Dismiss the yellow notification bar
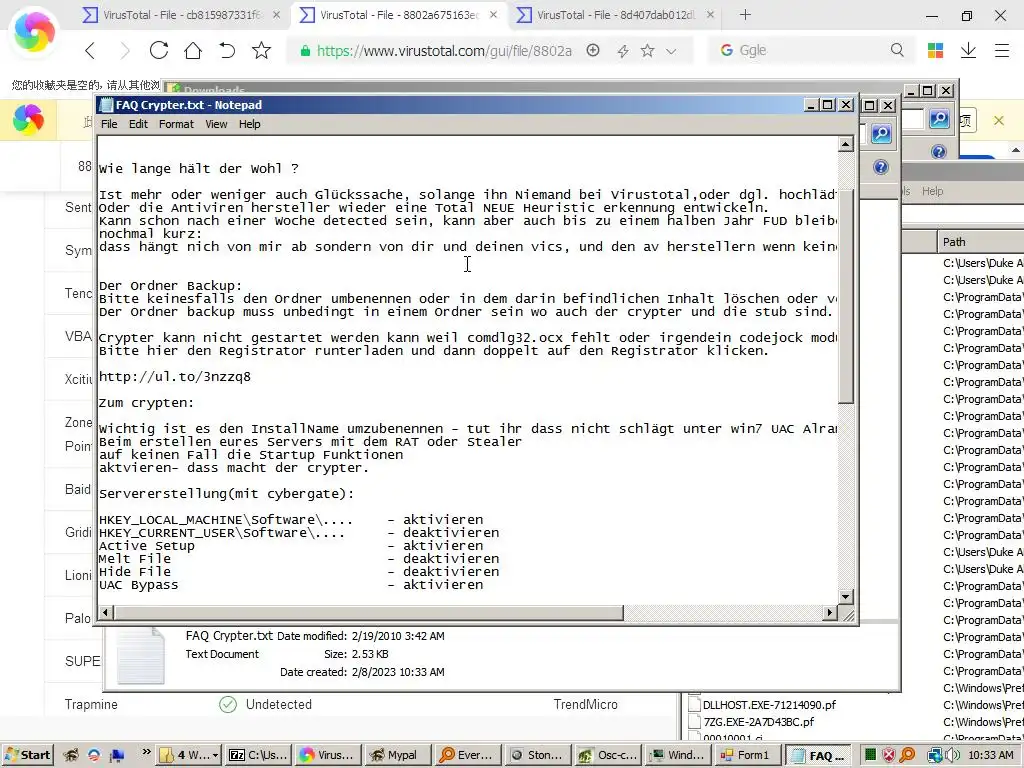Screen dimensions: 1024x768 pyautogui.click(x=999, y=120)
